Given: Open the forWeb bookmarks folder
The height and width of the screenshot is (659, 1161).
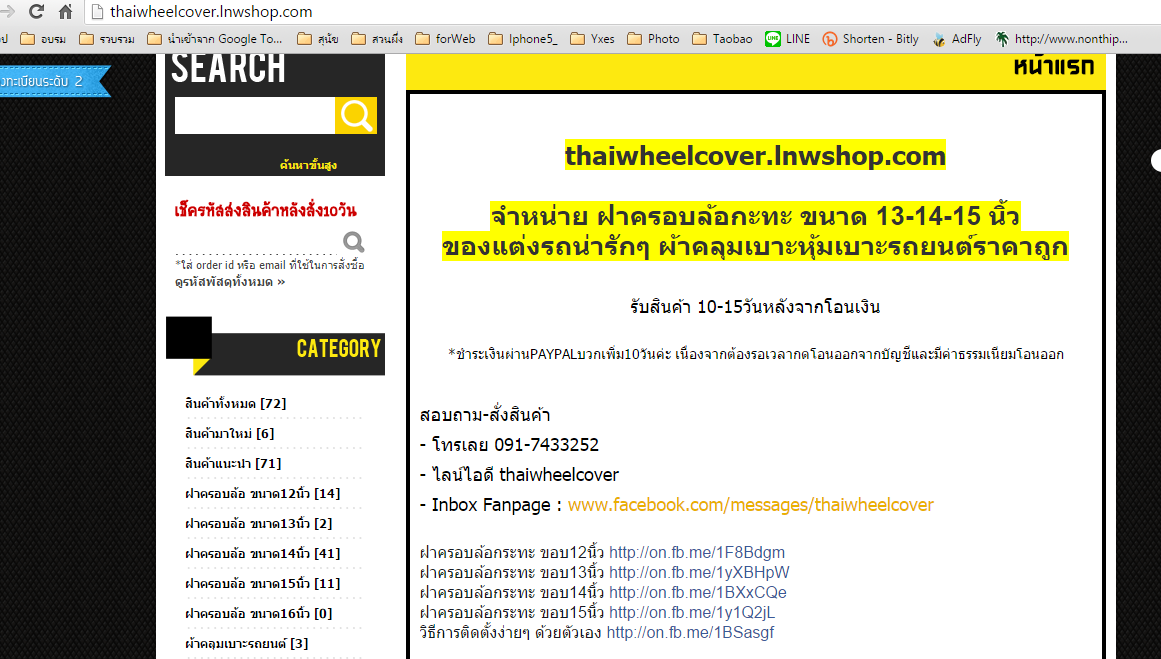Looking at the screenshot, I should click(x=445, y=39).
